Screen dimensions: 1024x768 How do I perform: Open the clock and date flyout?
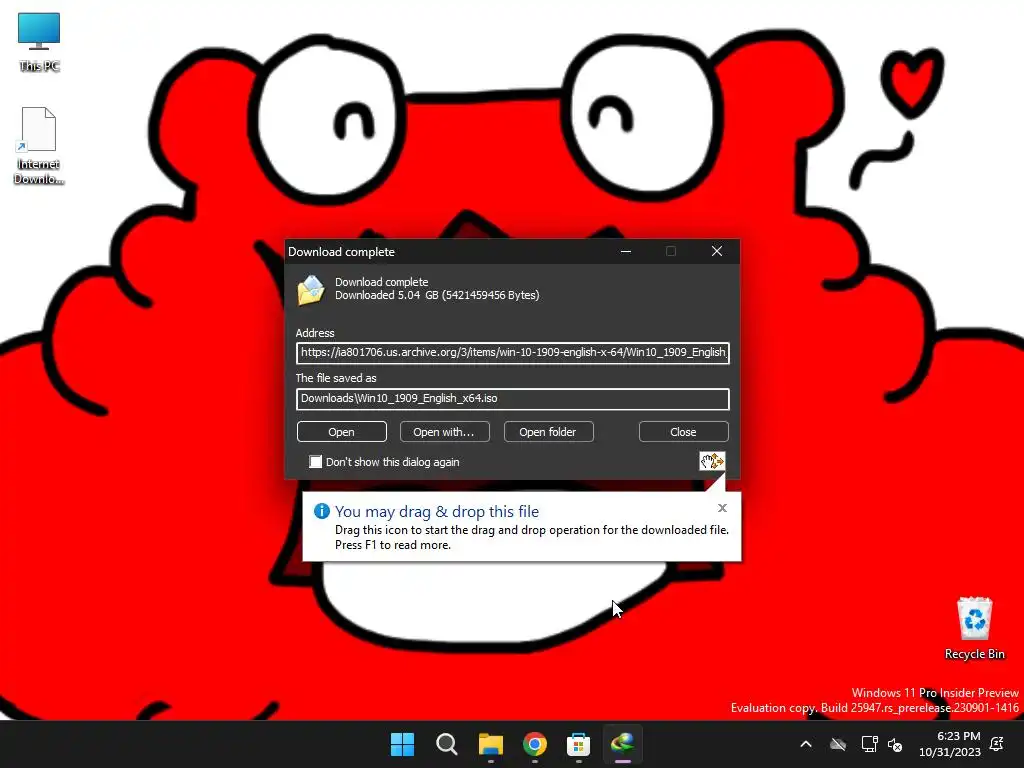(x=950, y=744)
